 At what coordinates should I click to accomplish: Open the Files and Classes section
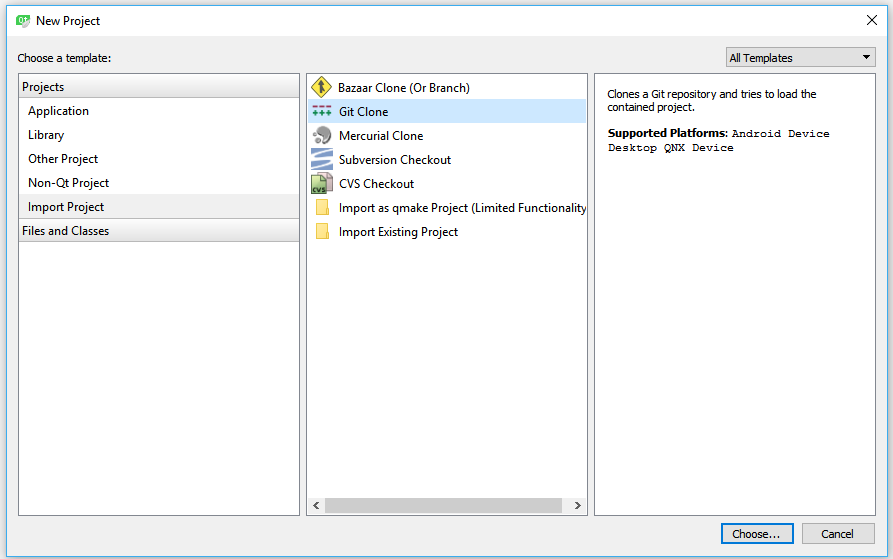158,231
